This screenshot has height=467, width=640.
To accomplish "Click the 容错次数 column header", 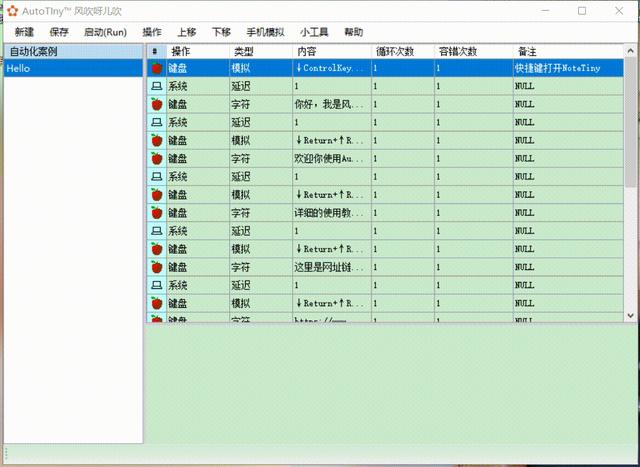I will [x=473, y=51].
